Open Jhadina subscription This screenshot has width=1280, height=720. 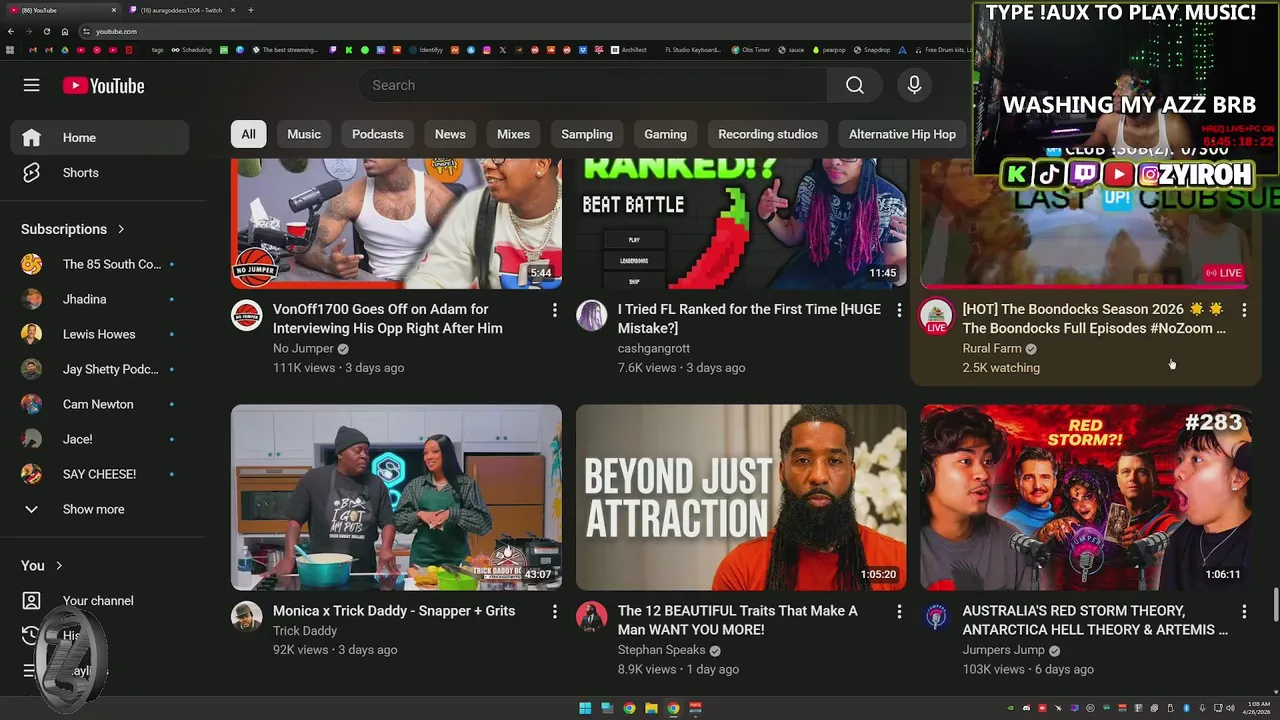pyautogui.click(x=100, y=299)
